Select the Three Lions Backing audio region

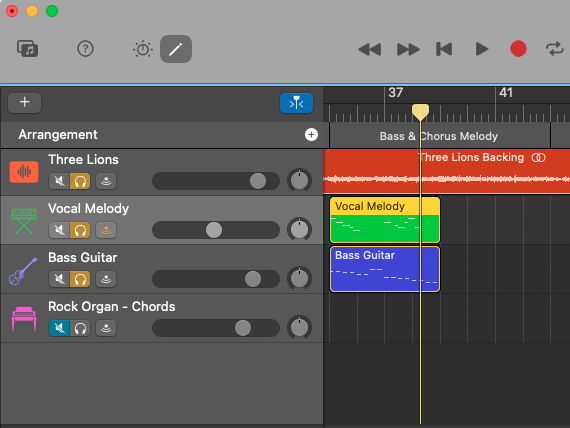[x=446, y=171]
